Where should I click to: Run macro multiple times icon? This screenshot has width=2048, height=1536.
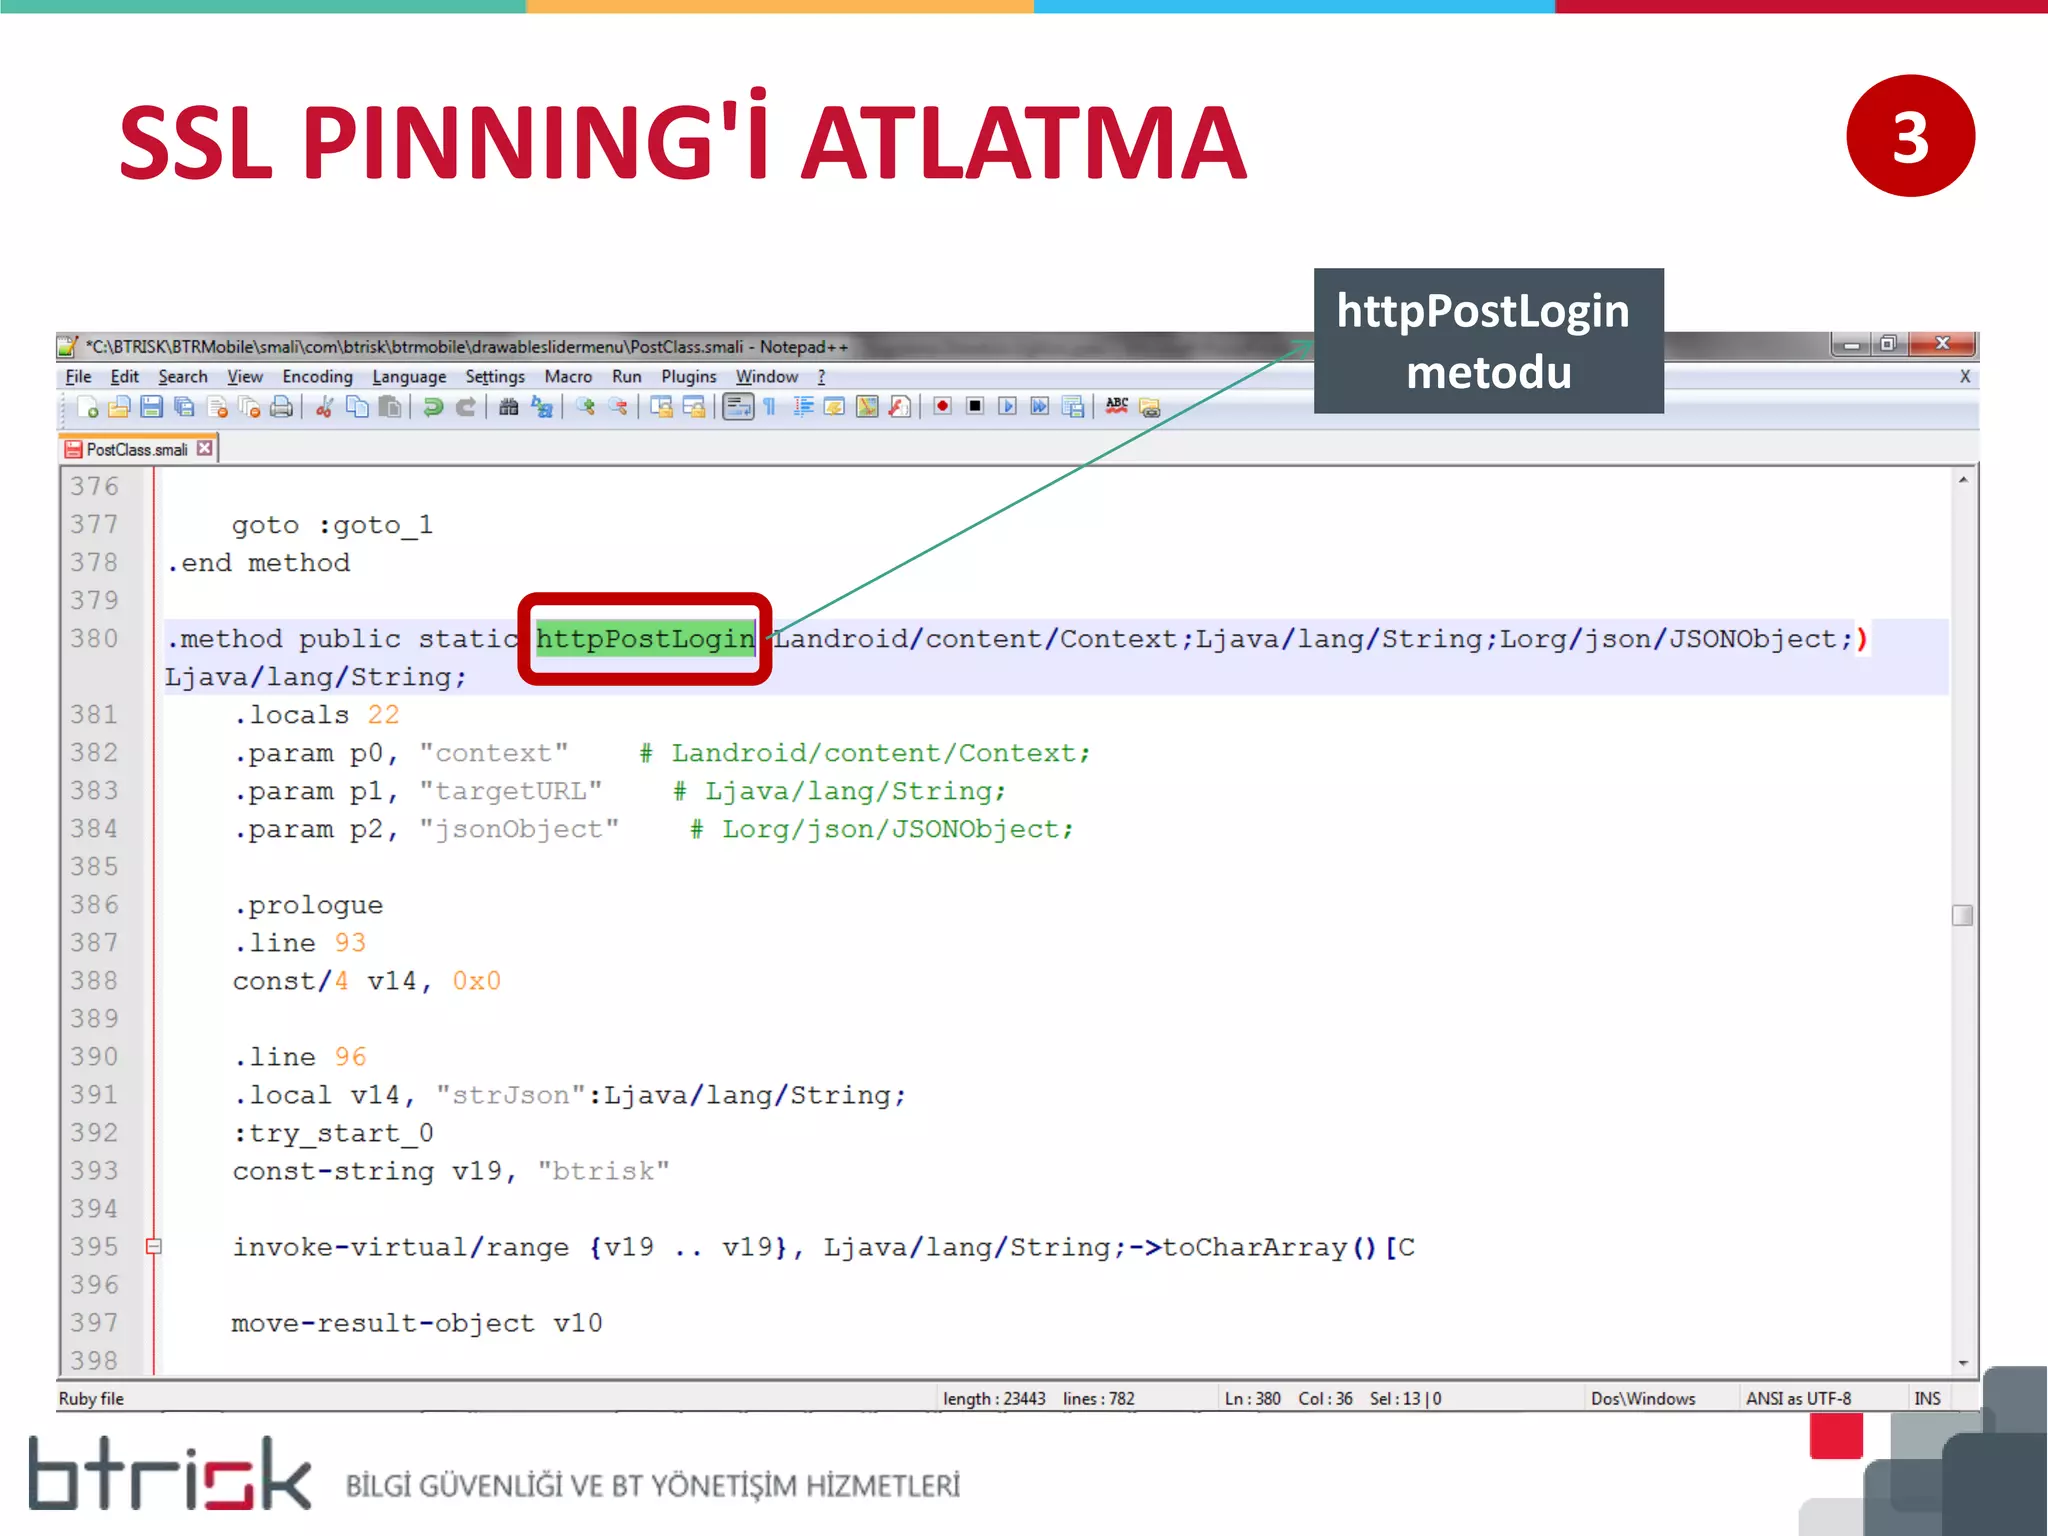[x=1040, y=406]
